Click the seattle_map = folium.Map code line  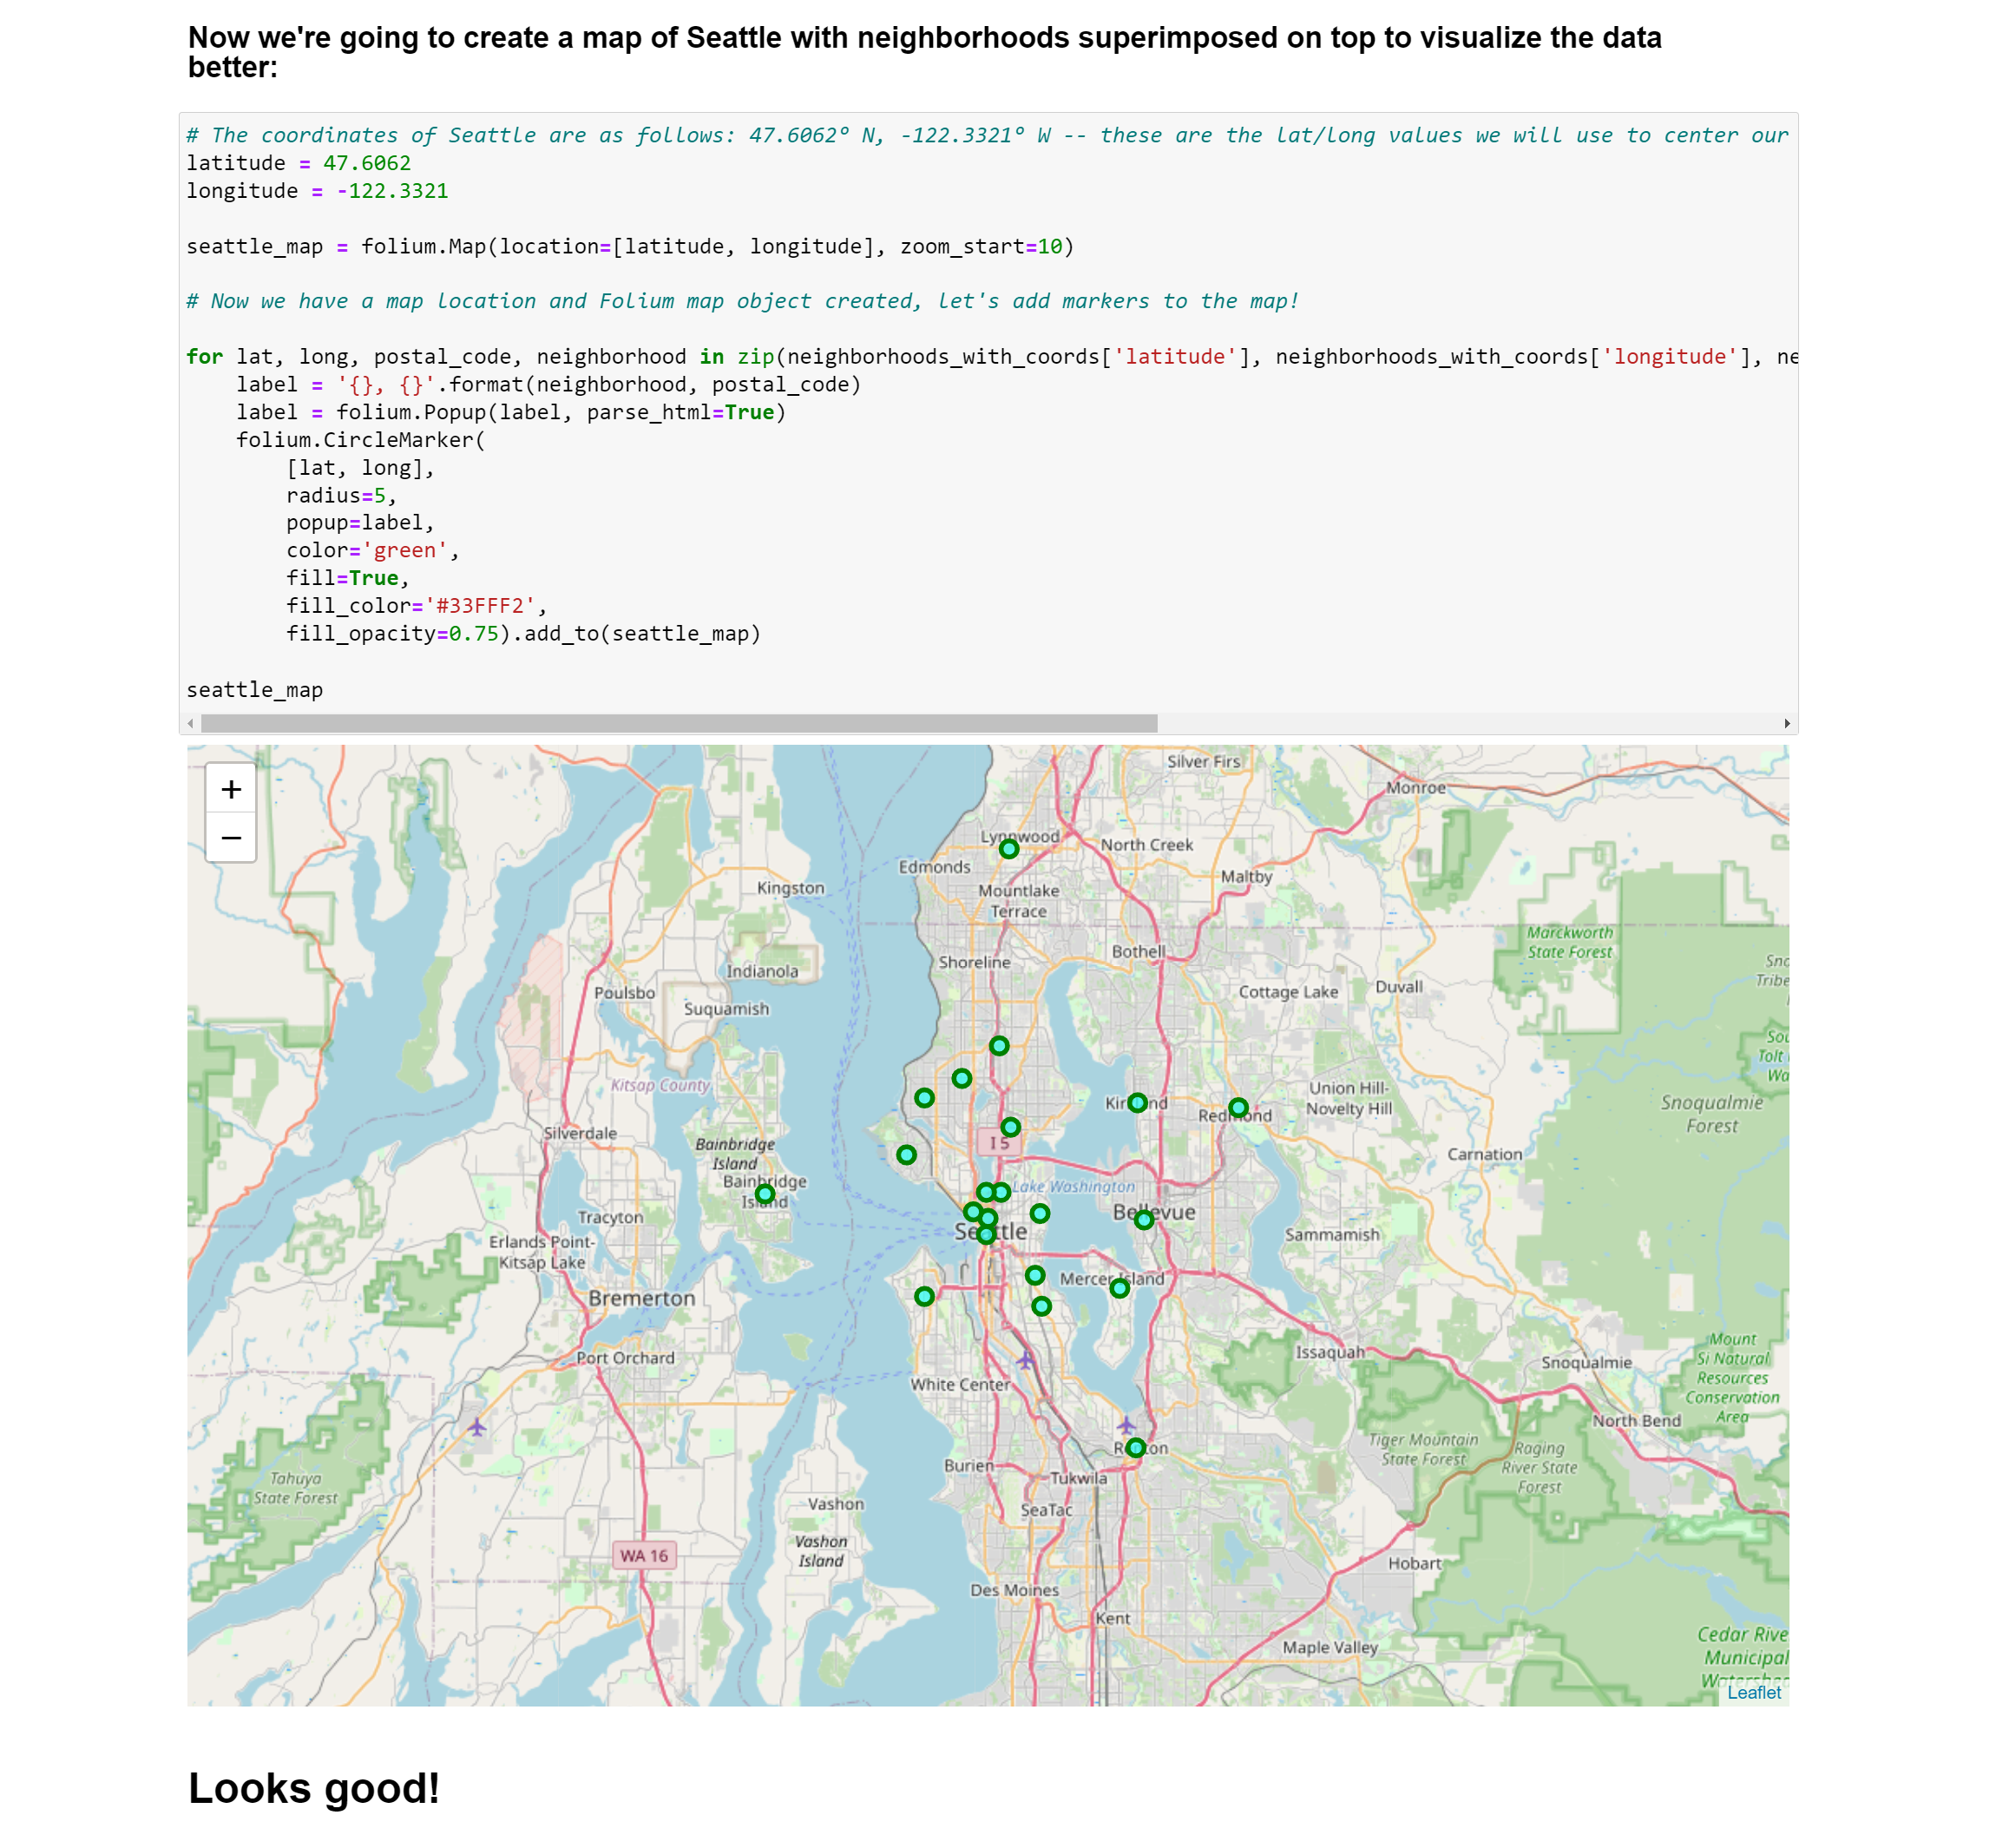(x=630, y=246)
